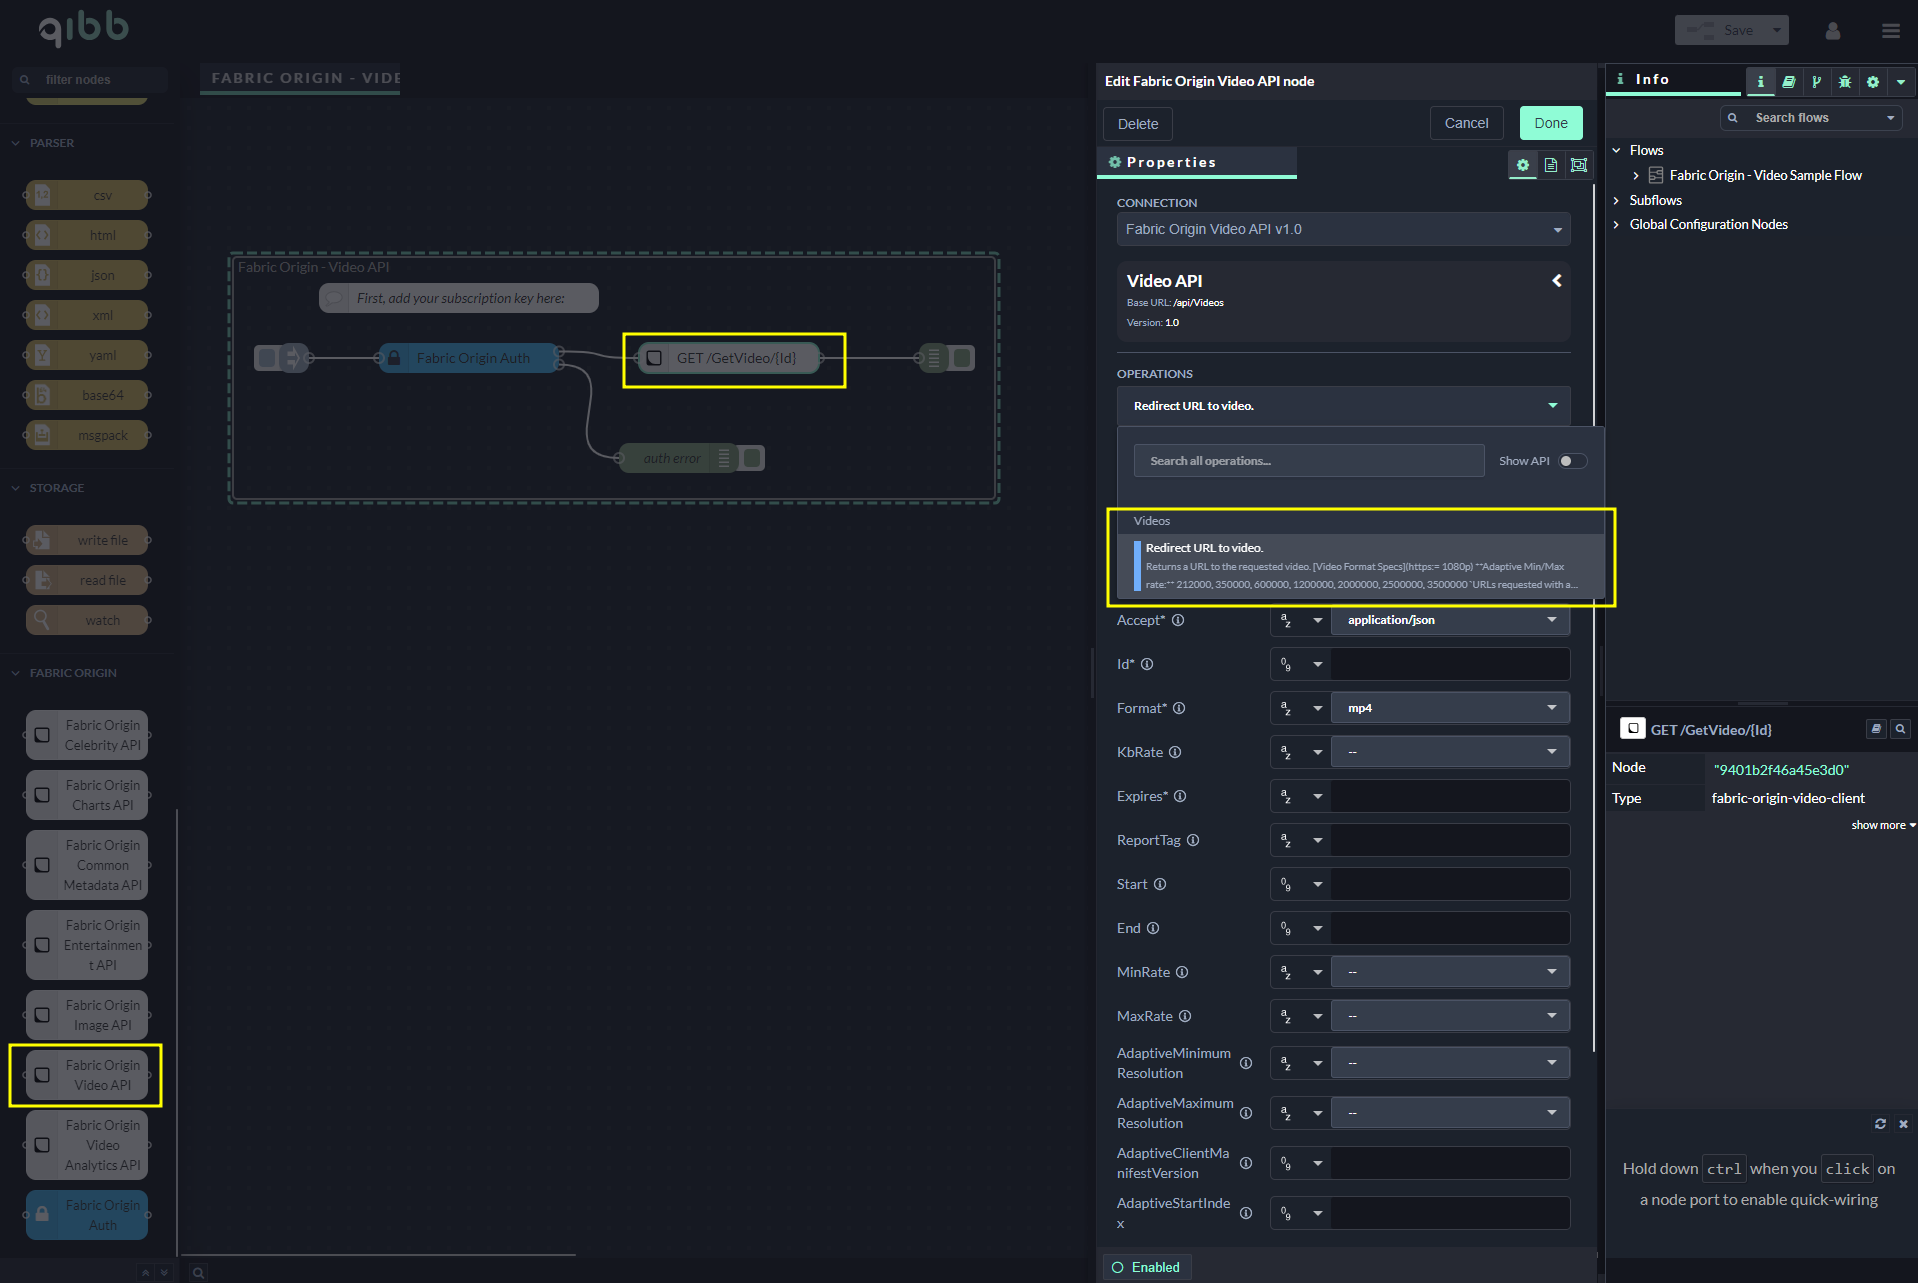Click the canvas search icon at bottom
1918x1283 pixels.
[199, 1272]
